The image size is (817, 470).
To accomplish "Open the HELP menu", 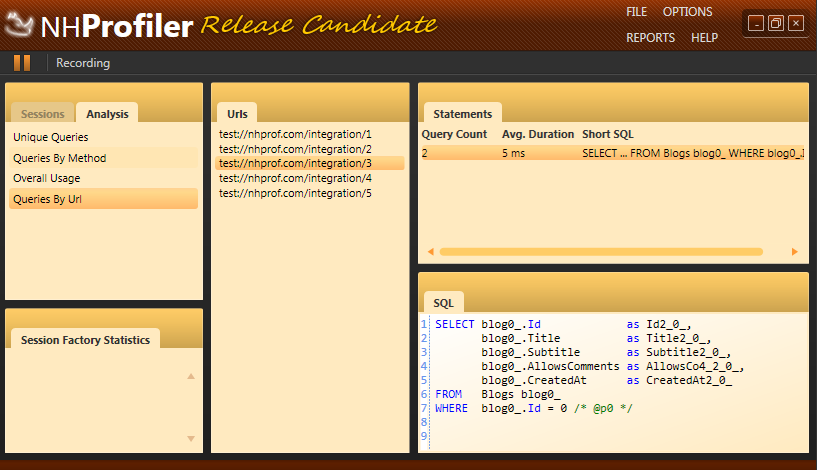I will [x=704, y=38].
